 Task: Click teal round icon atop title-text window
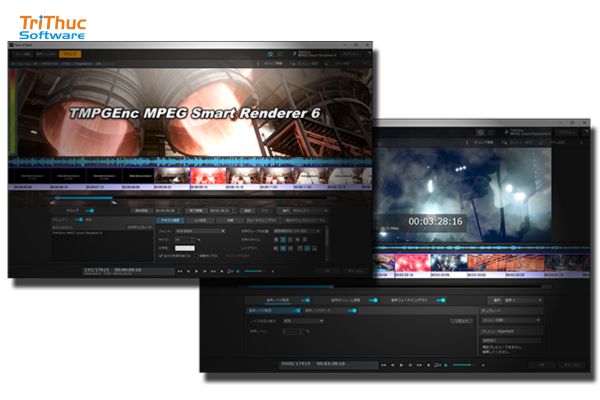point(270,54)
